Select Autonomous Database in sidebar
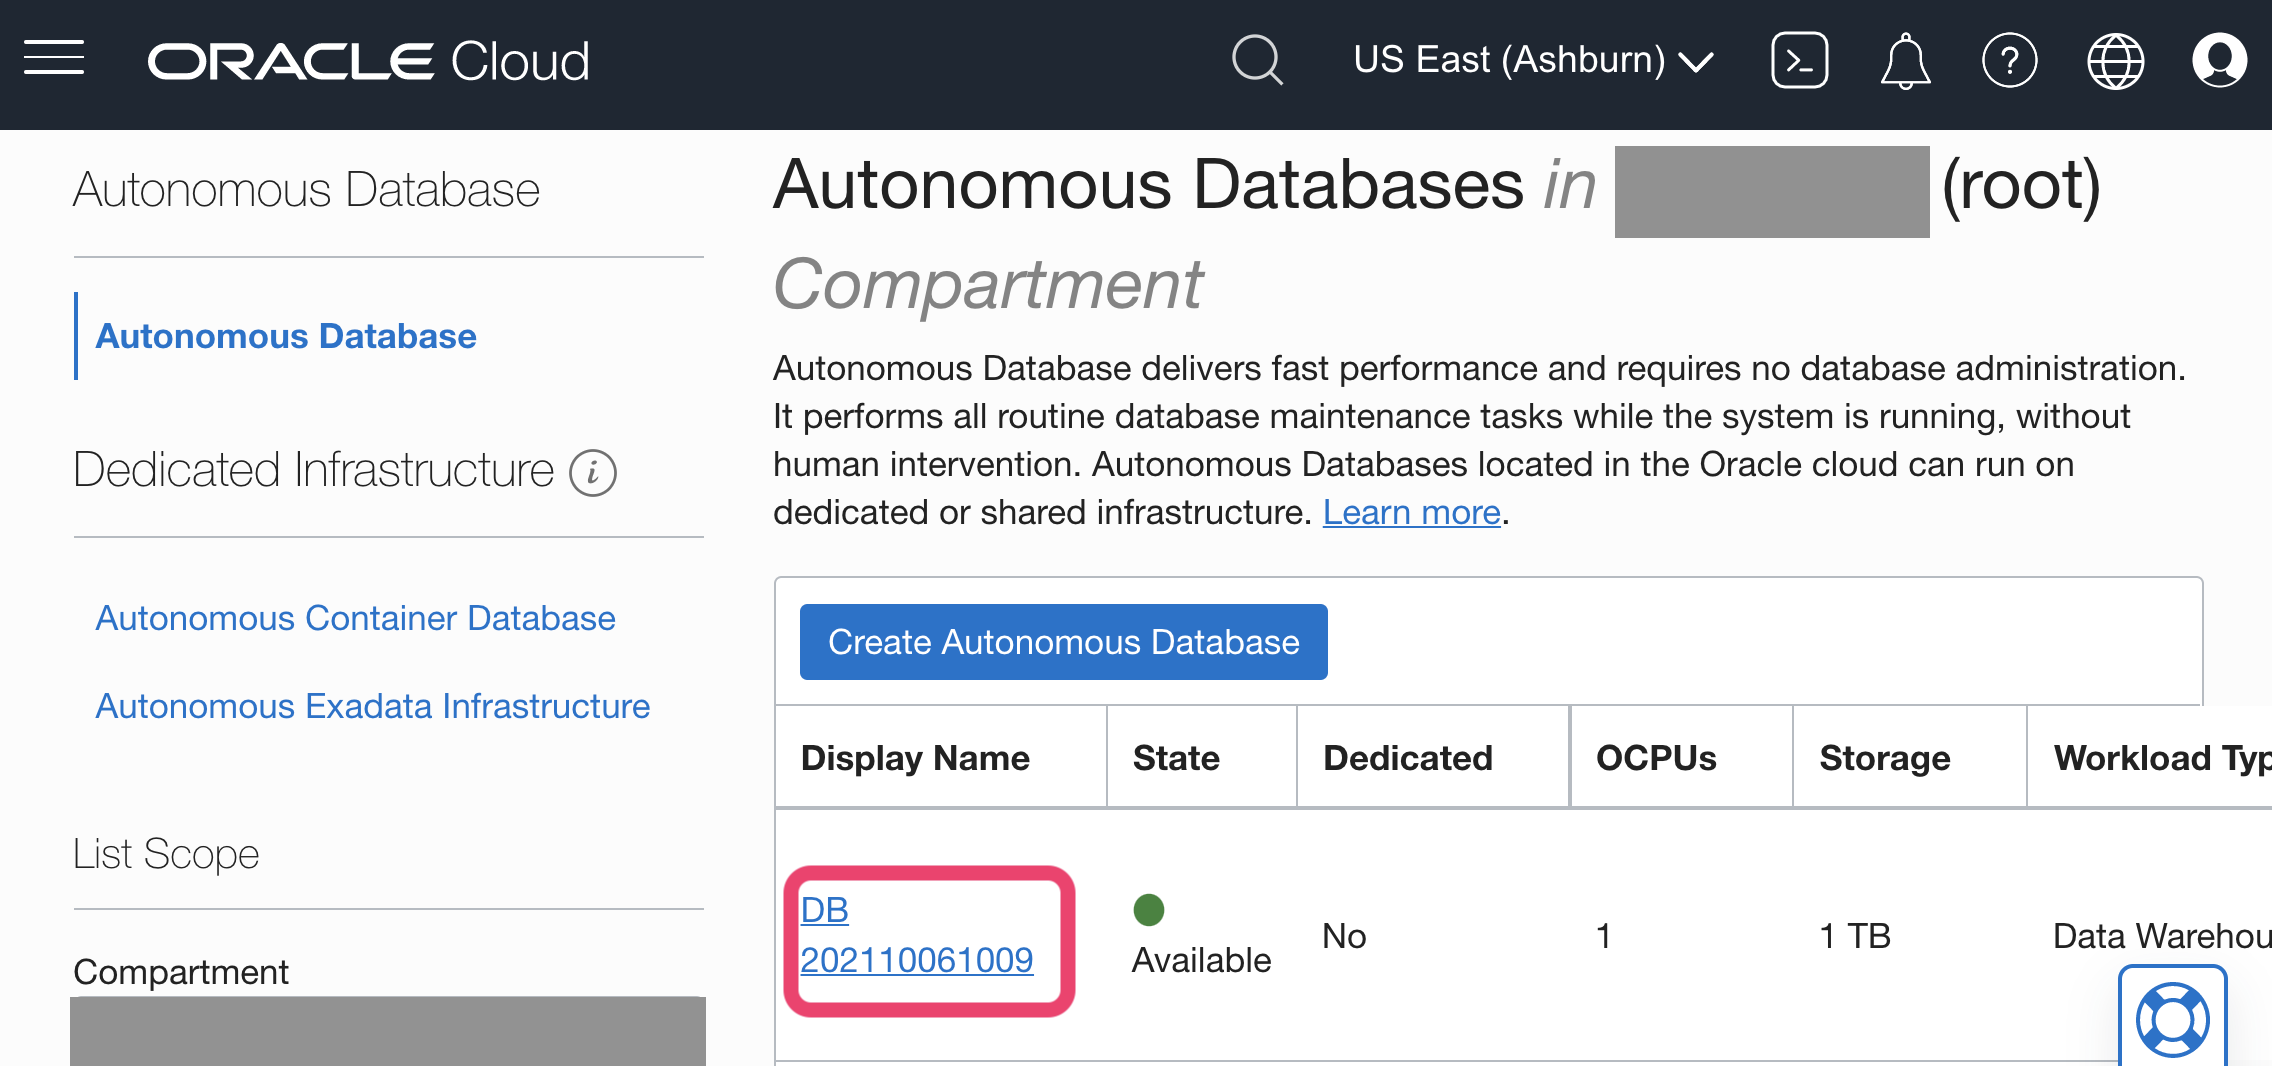This screenshot has width=2272, height=1066. coord(286,336)
